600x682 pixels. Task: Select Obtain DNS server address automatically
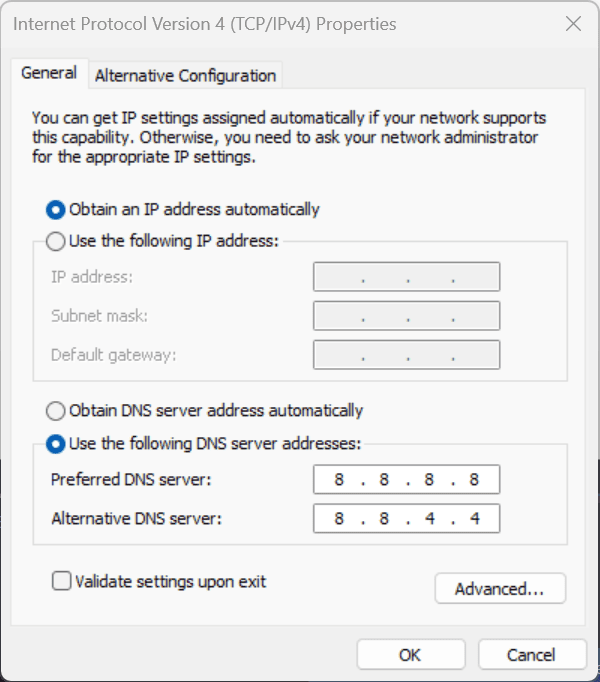point(57,411)
